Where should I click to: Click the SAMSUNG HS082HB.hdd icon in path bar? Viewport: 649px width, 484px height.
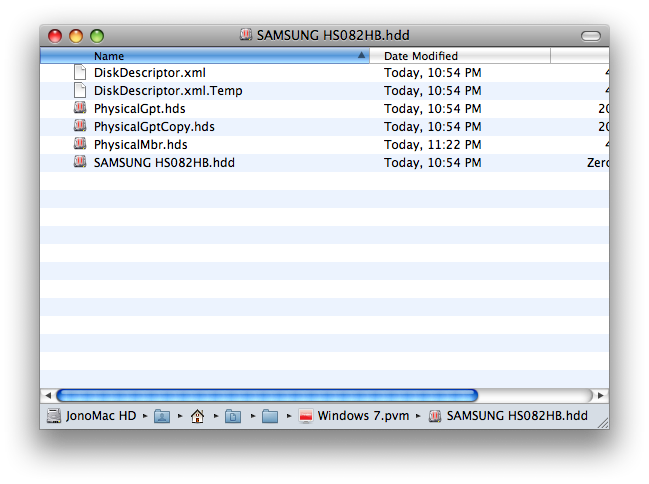(x=435, y=416)
